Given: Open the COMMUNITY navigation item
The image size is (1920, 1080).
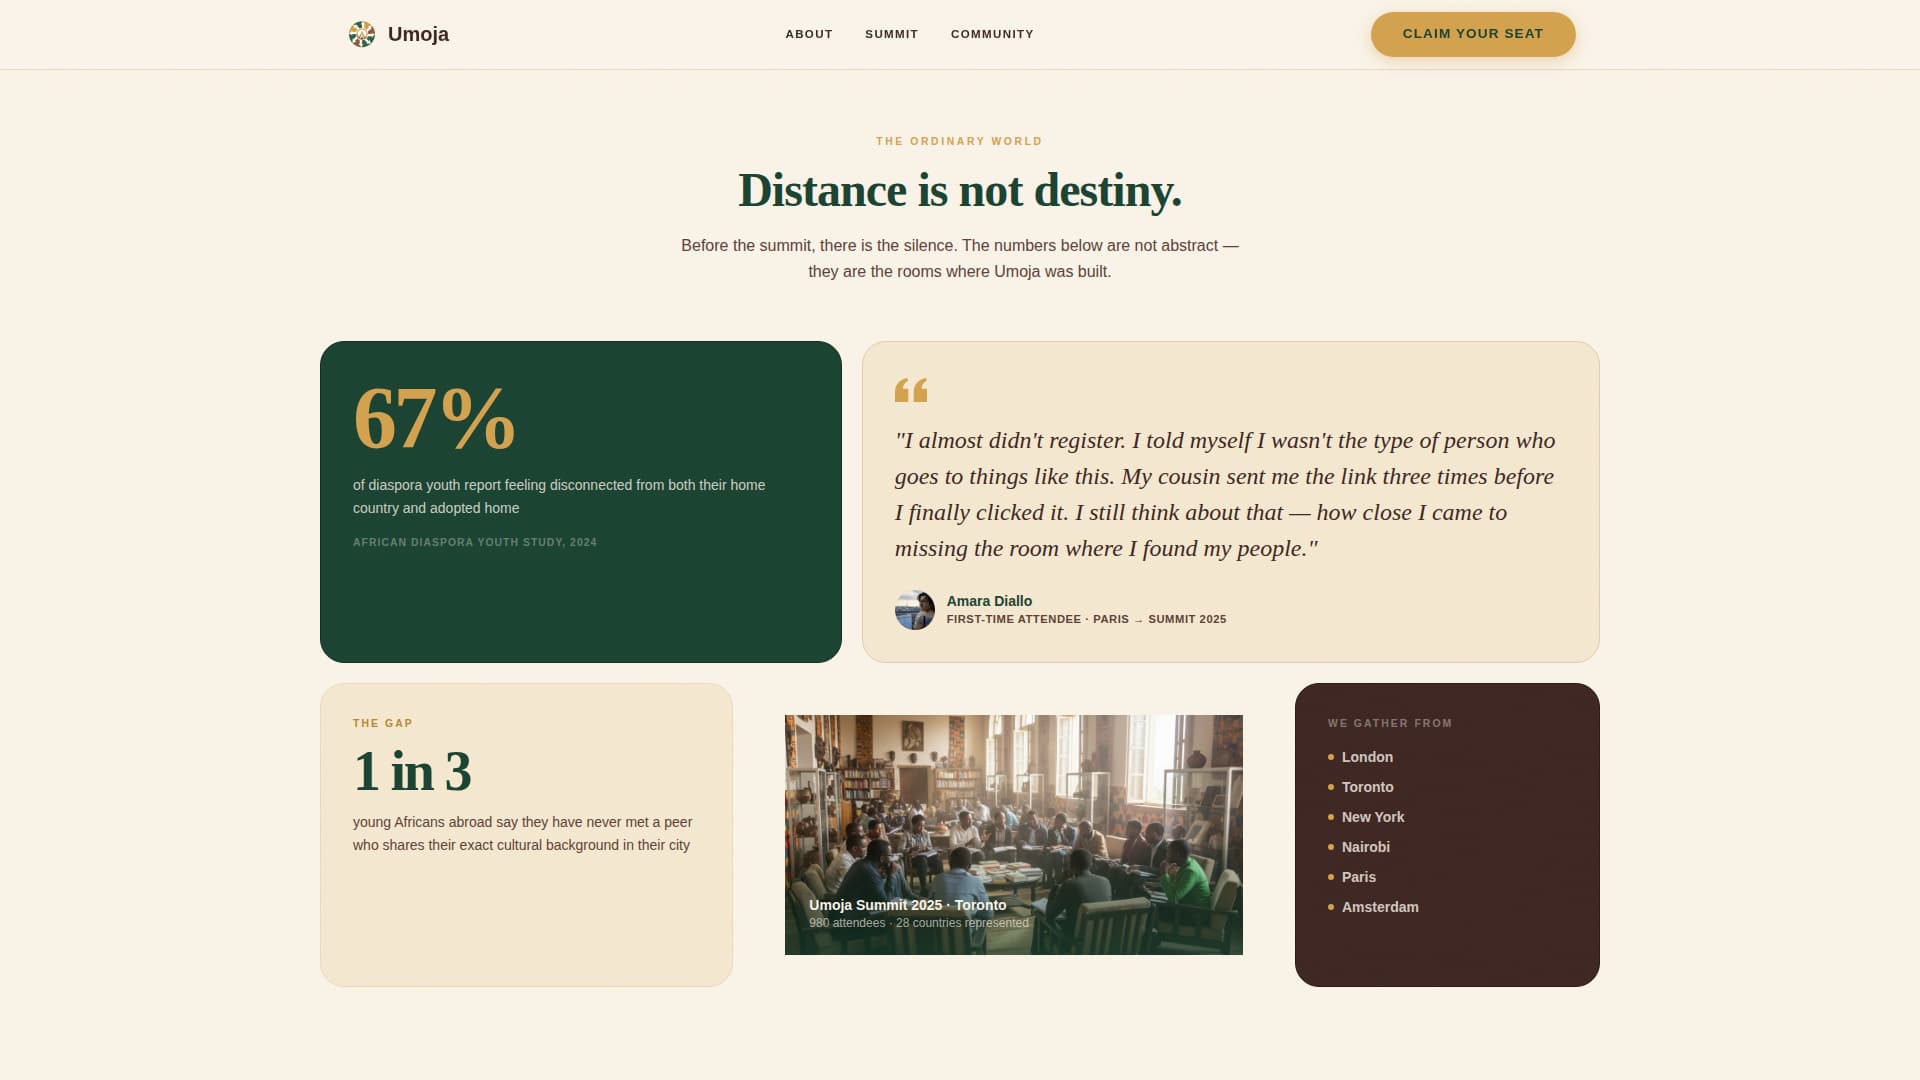Looking at the screenshot, I should [991, 33].
